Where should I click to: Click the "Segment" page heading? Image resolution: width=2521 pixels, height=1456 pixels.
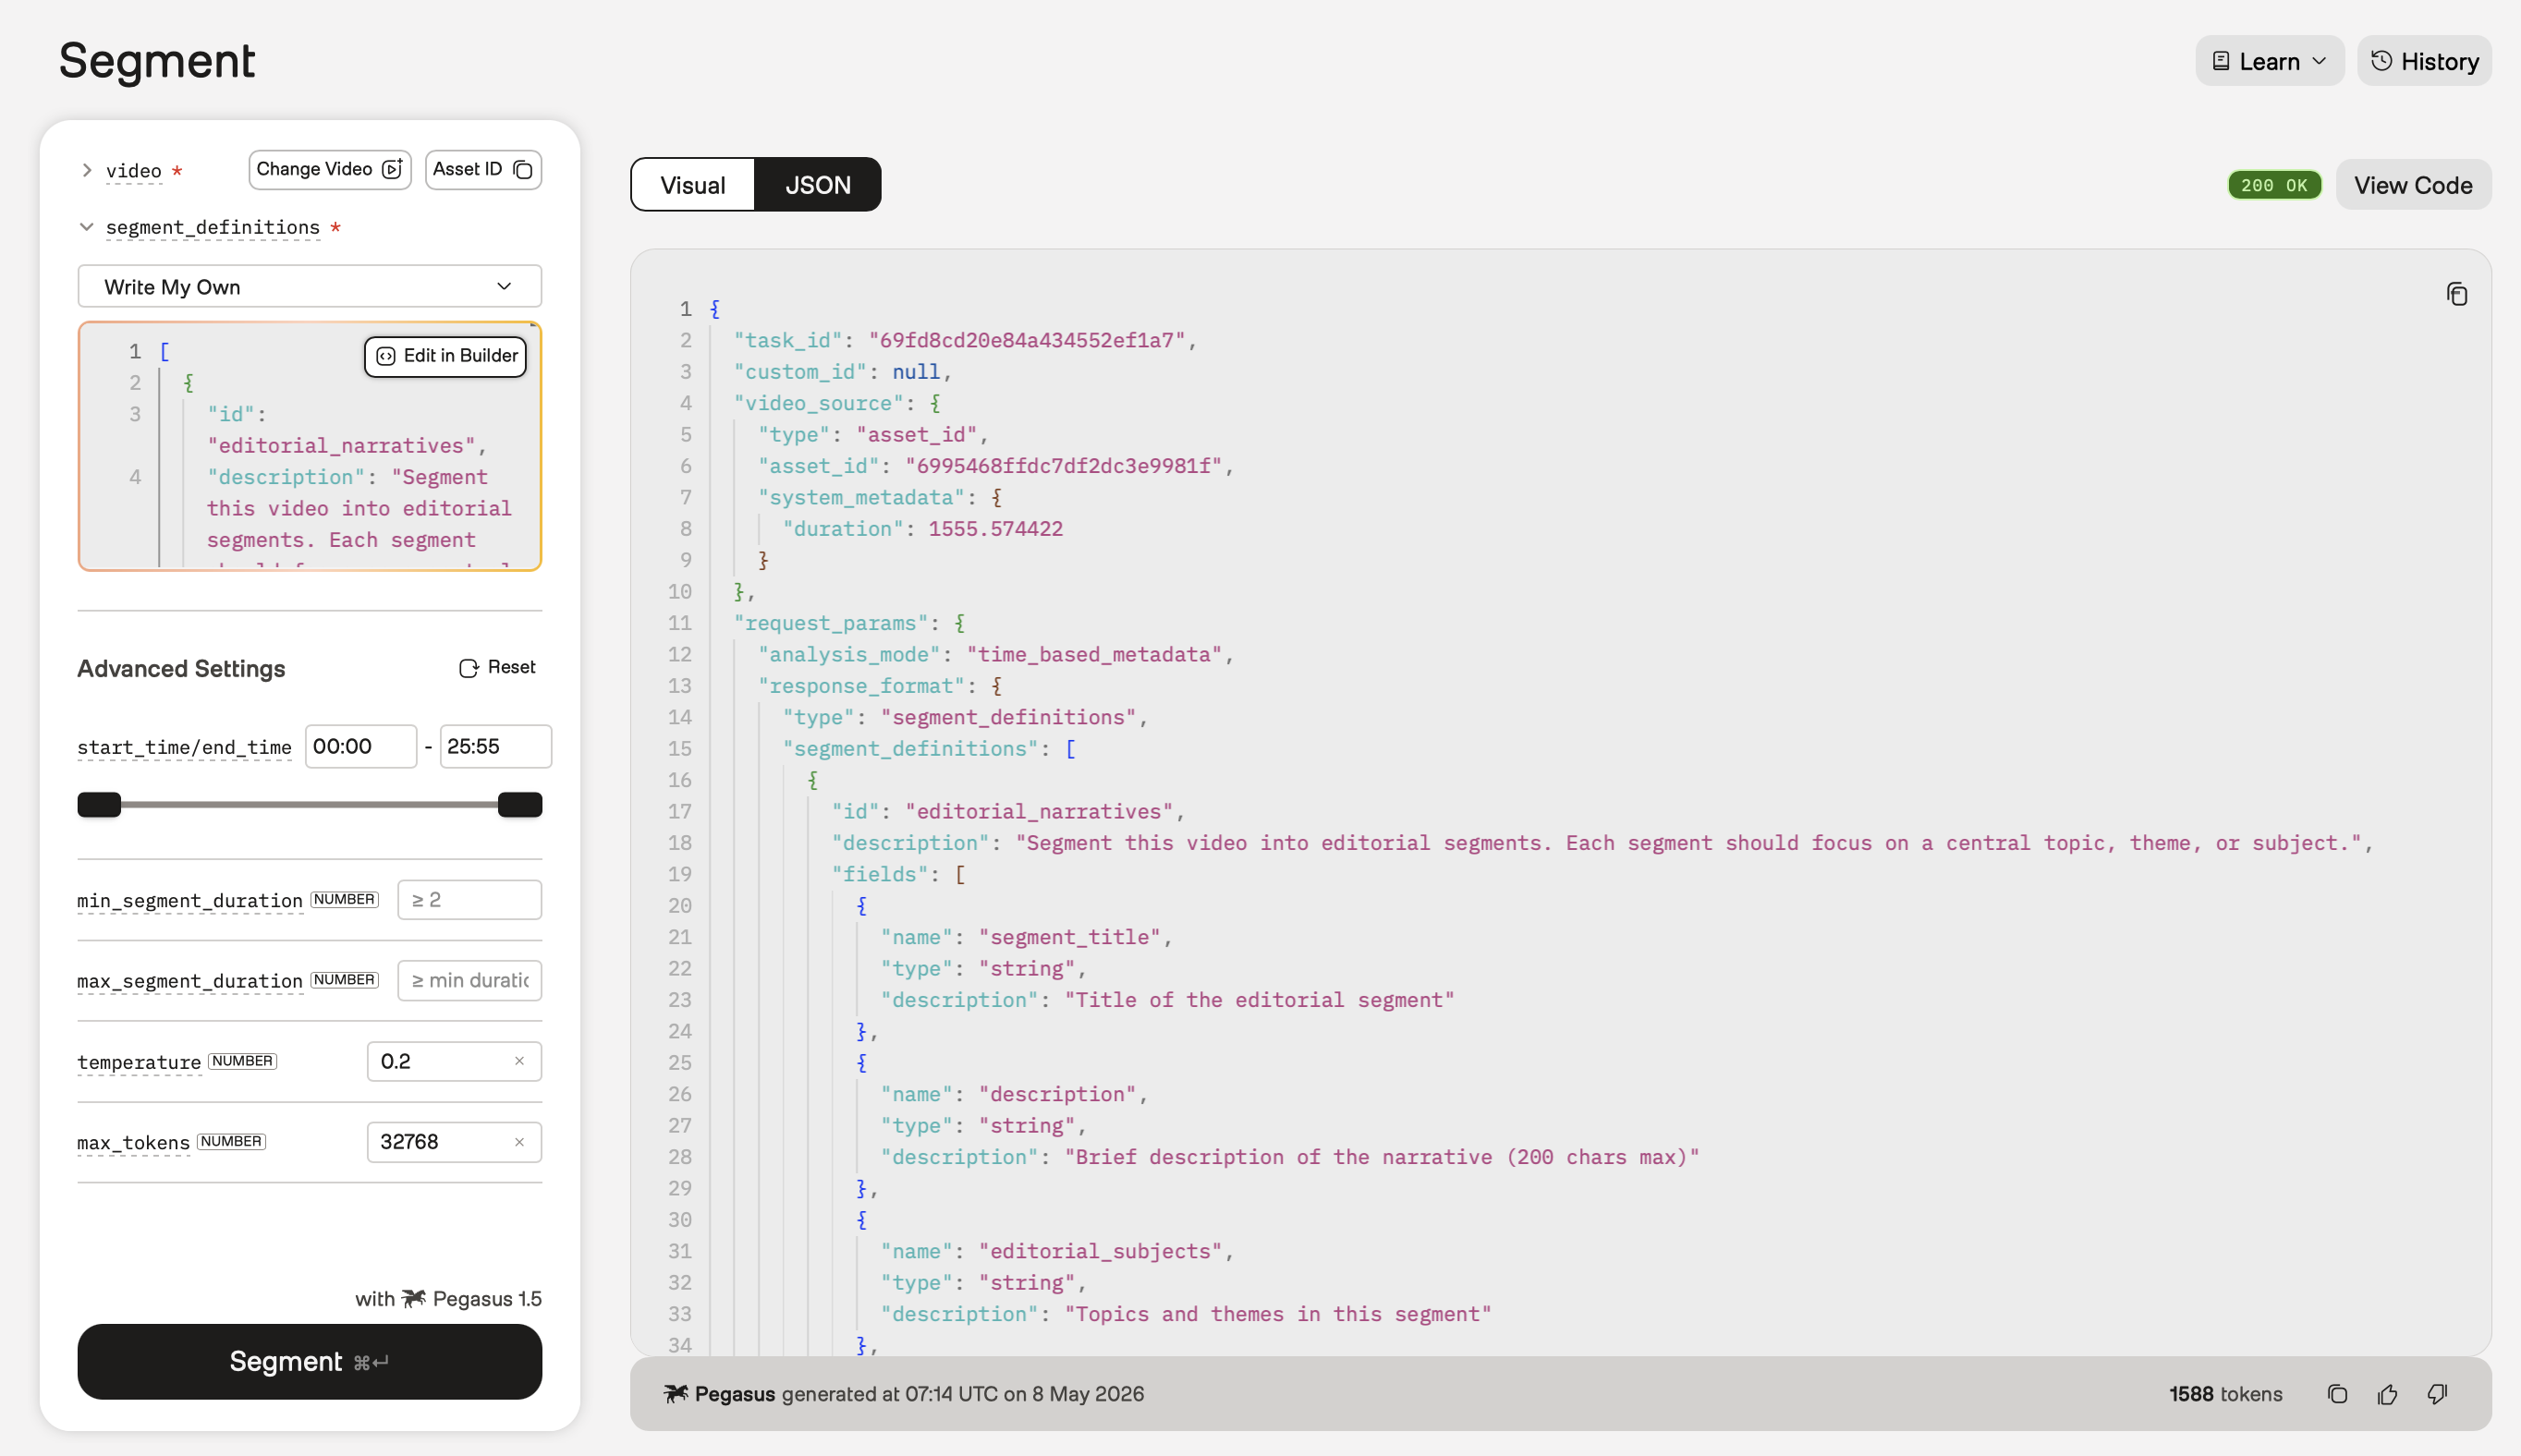click(157, 61)
